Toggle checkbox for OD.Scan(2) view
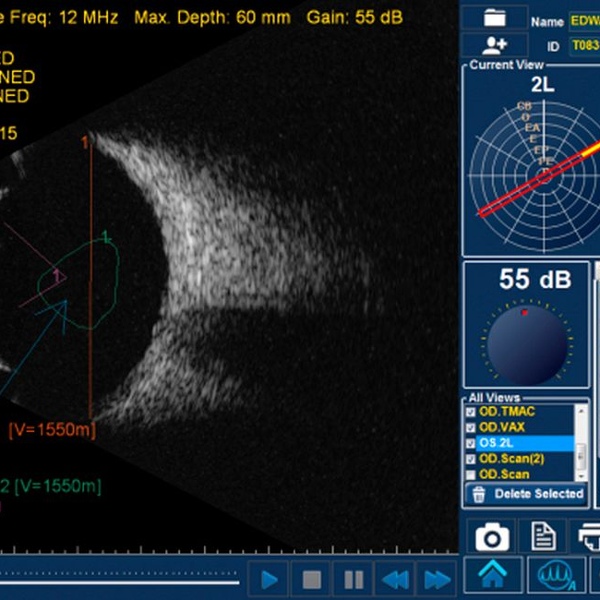The width and height of the screenshot is (600, 600). coord(470,459)
